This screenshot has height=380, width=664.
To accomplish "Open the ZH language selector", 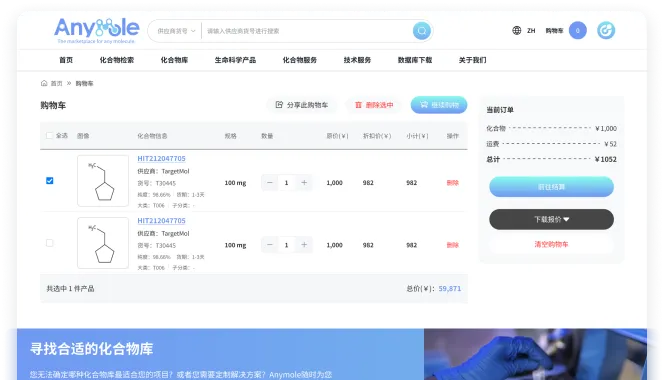I will [x=531, y=31].
